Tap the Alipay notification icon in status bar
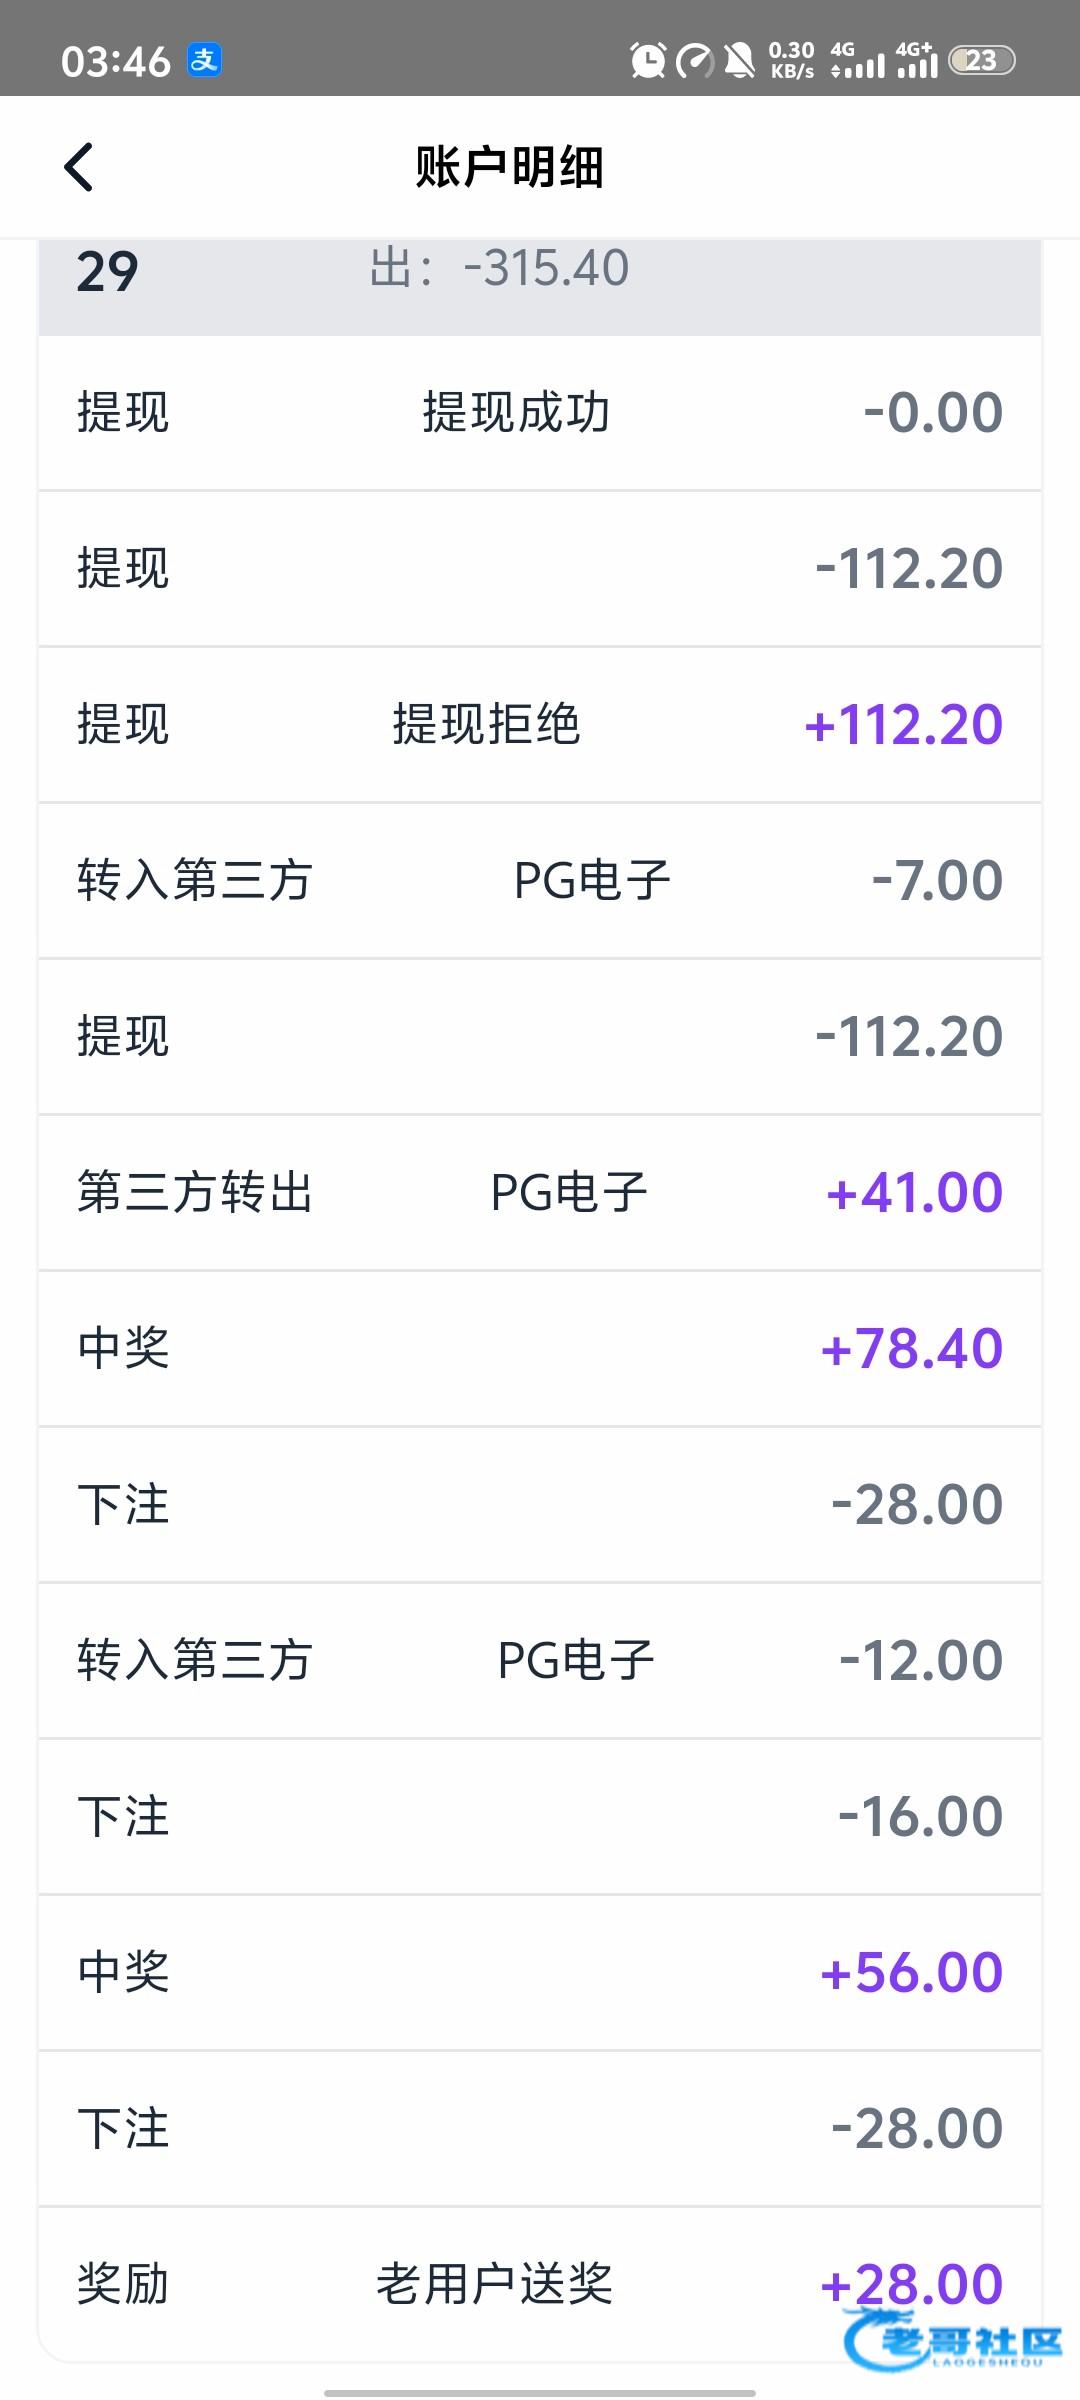Viewport: 1080px width, 2400px height. [x=204, y=61]
